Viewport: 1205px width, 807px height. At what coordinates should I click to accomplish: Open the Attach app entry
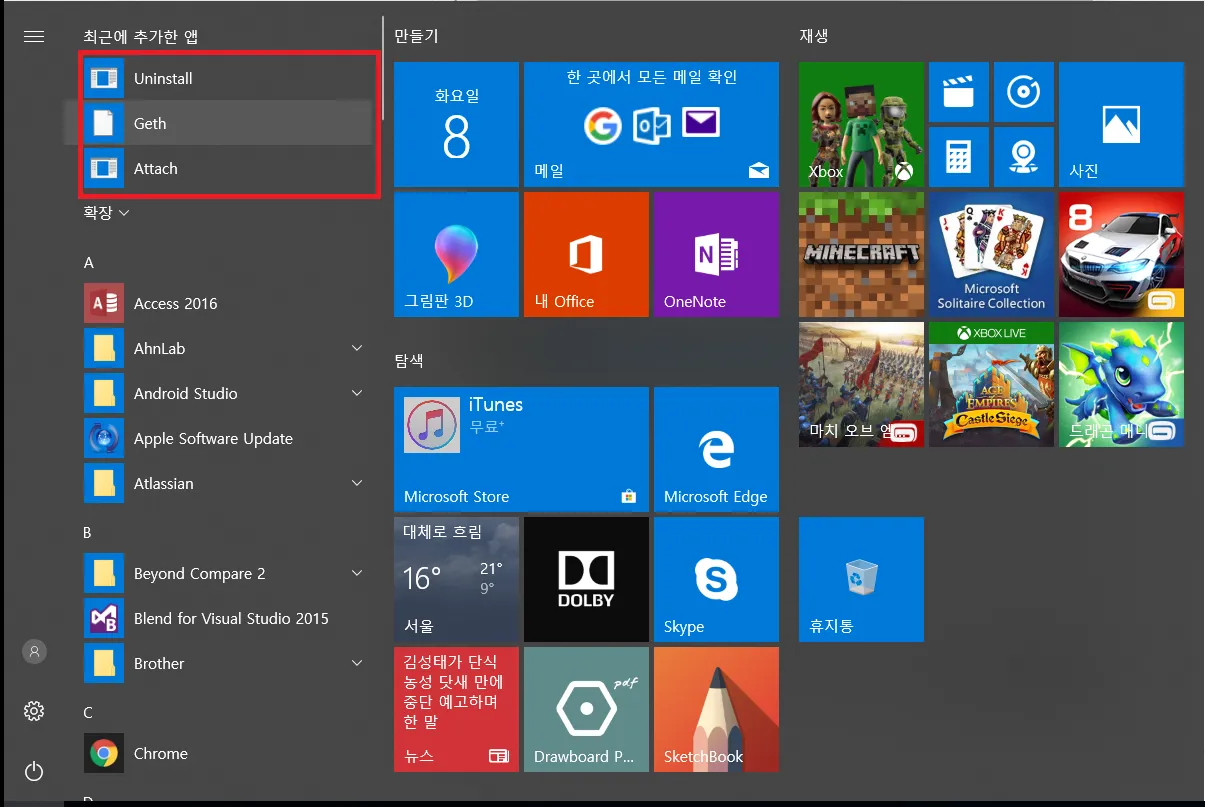coord(228,168)
